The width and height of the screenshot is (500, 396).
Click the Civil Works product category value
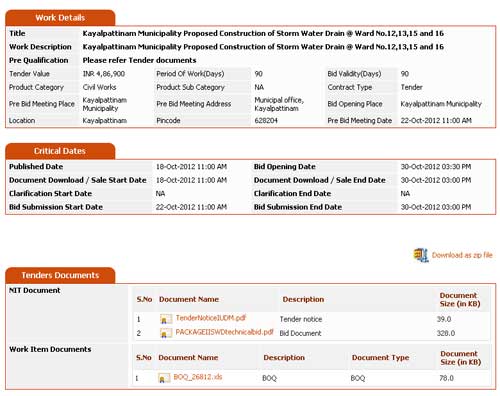99,87
